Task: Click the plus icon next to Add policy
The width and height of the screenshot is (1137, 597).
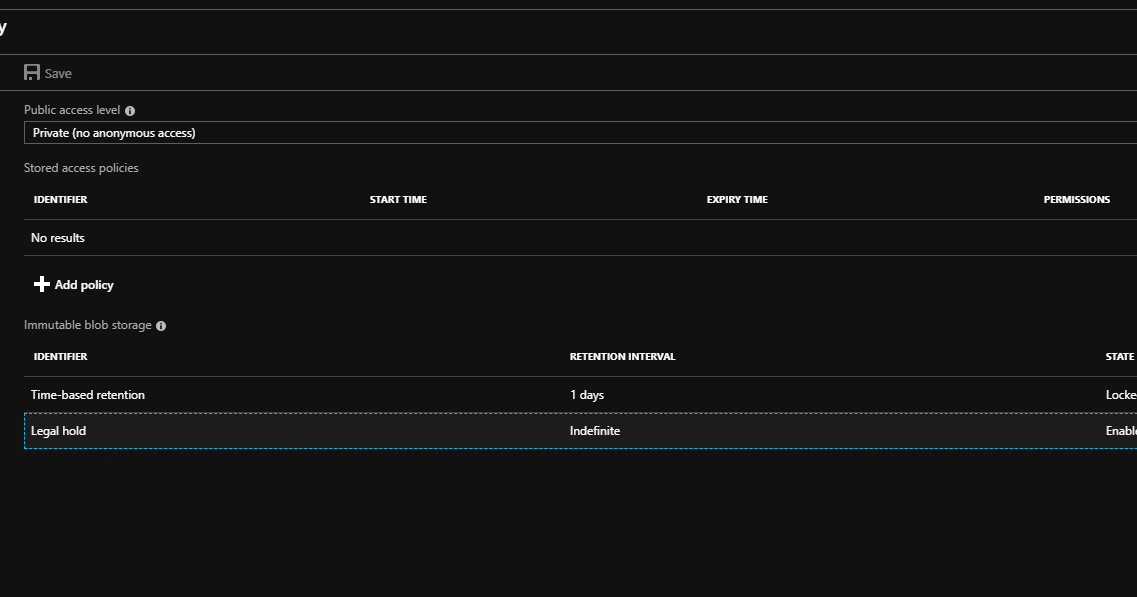Action: (42, 284)
